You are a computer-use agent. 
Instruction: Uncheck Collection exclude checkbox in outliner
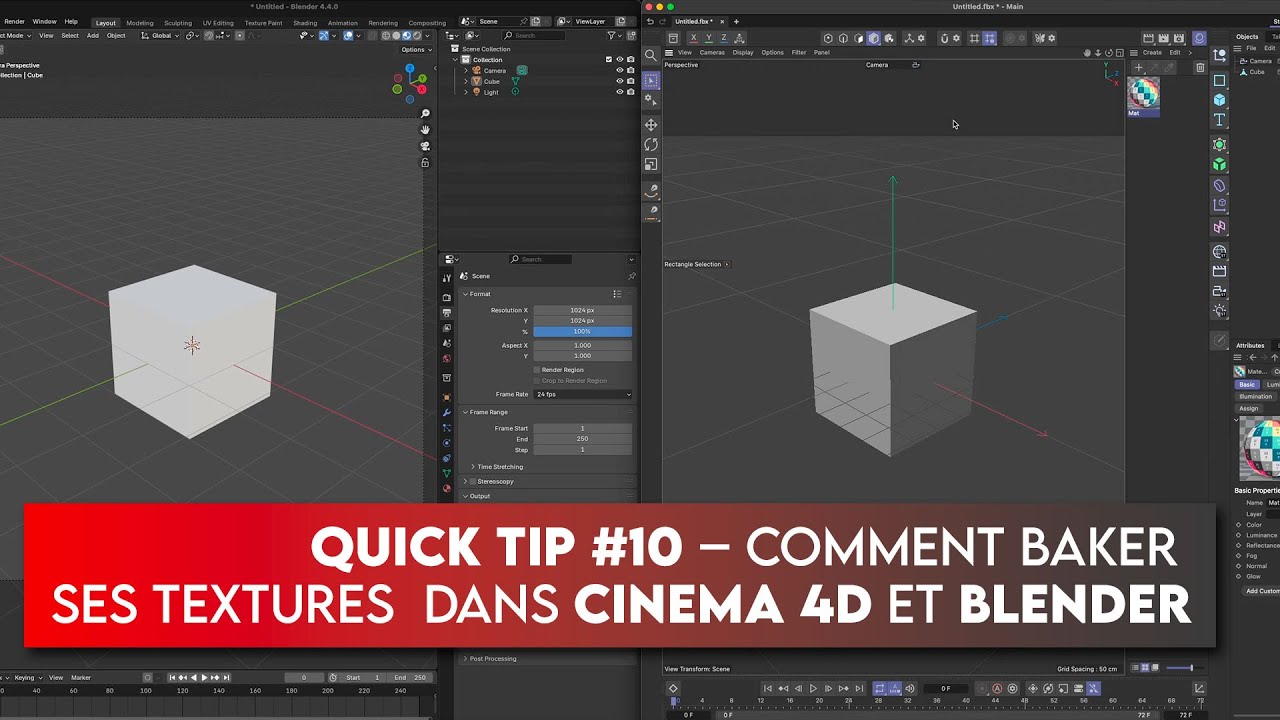[x=609, y=60]
